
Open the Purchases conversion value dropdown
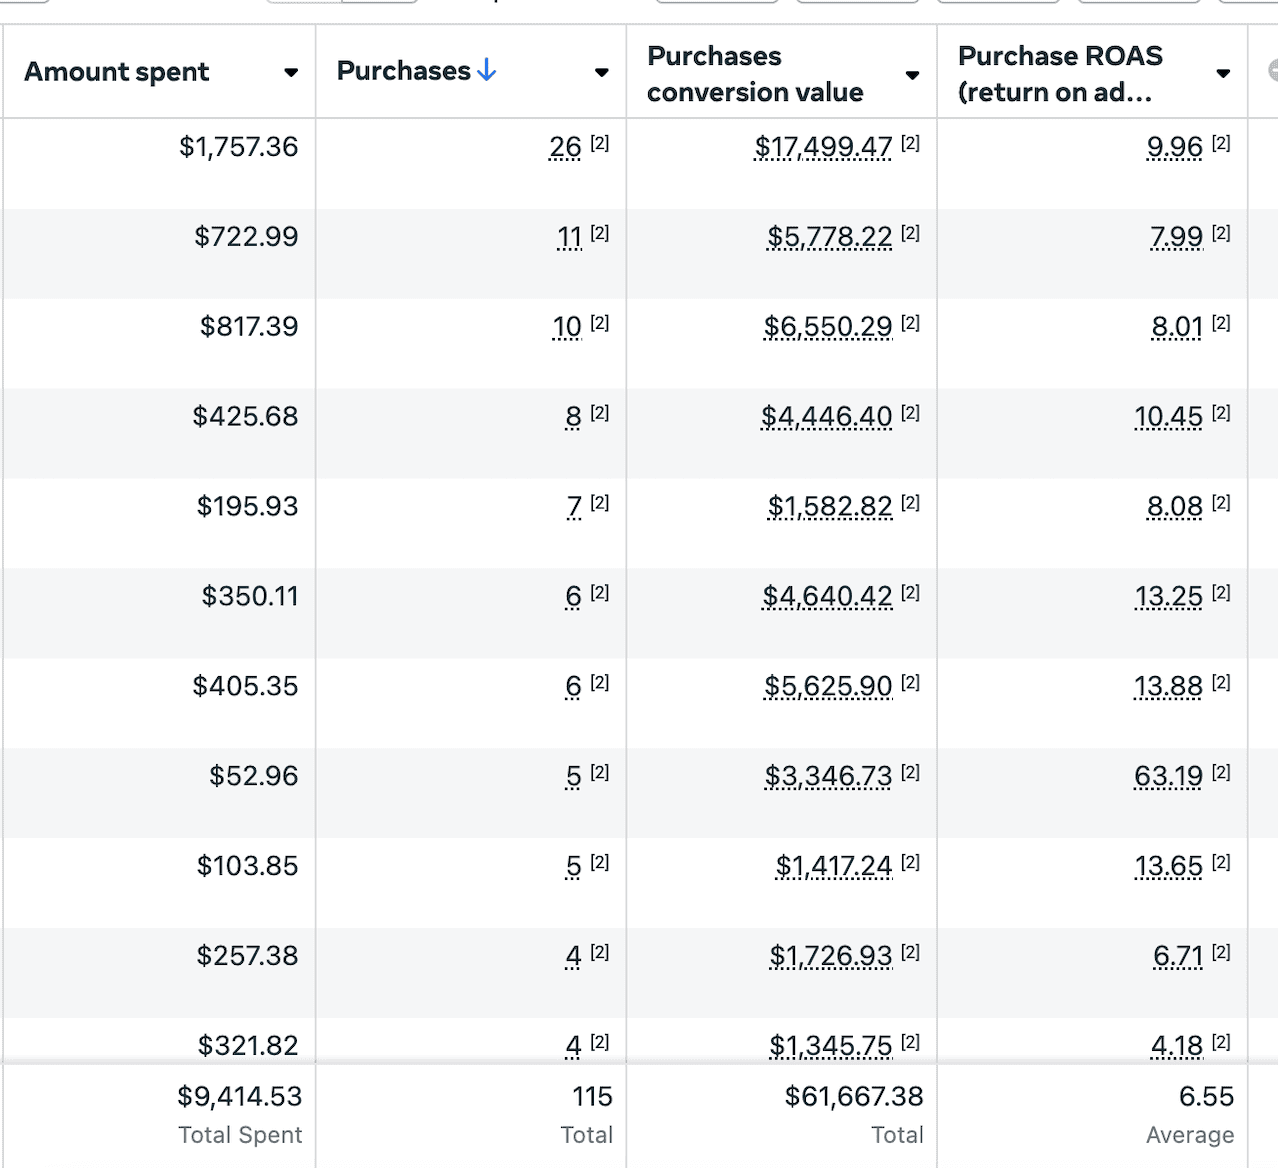coord(912,75)
